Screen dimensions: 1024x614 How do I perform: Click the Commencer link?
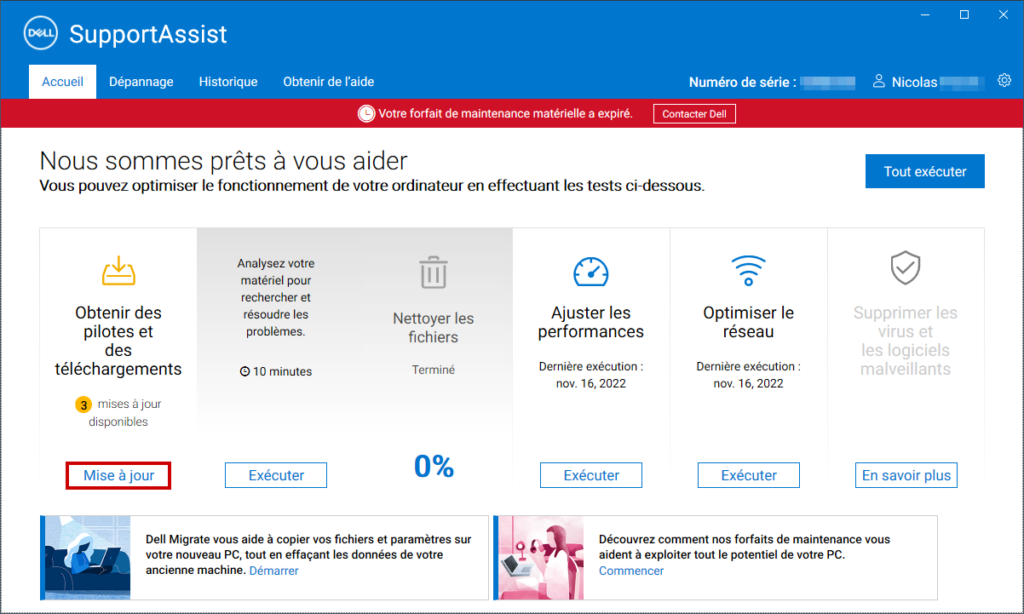pyautogui.click(x=631, y=570)
